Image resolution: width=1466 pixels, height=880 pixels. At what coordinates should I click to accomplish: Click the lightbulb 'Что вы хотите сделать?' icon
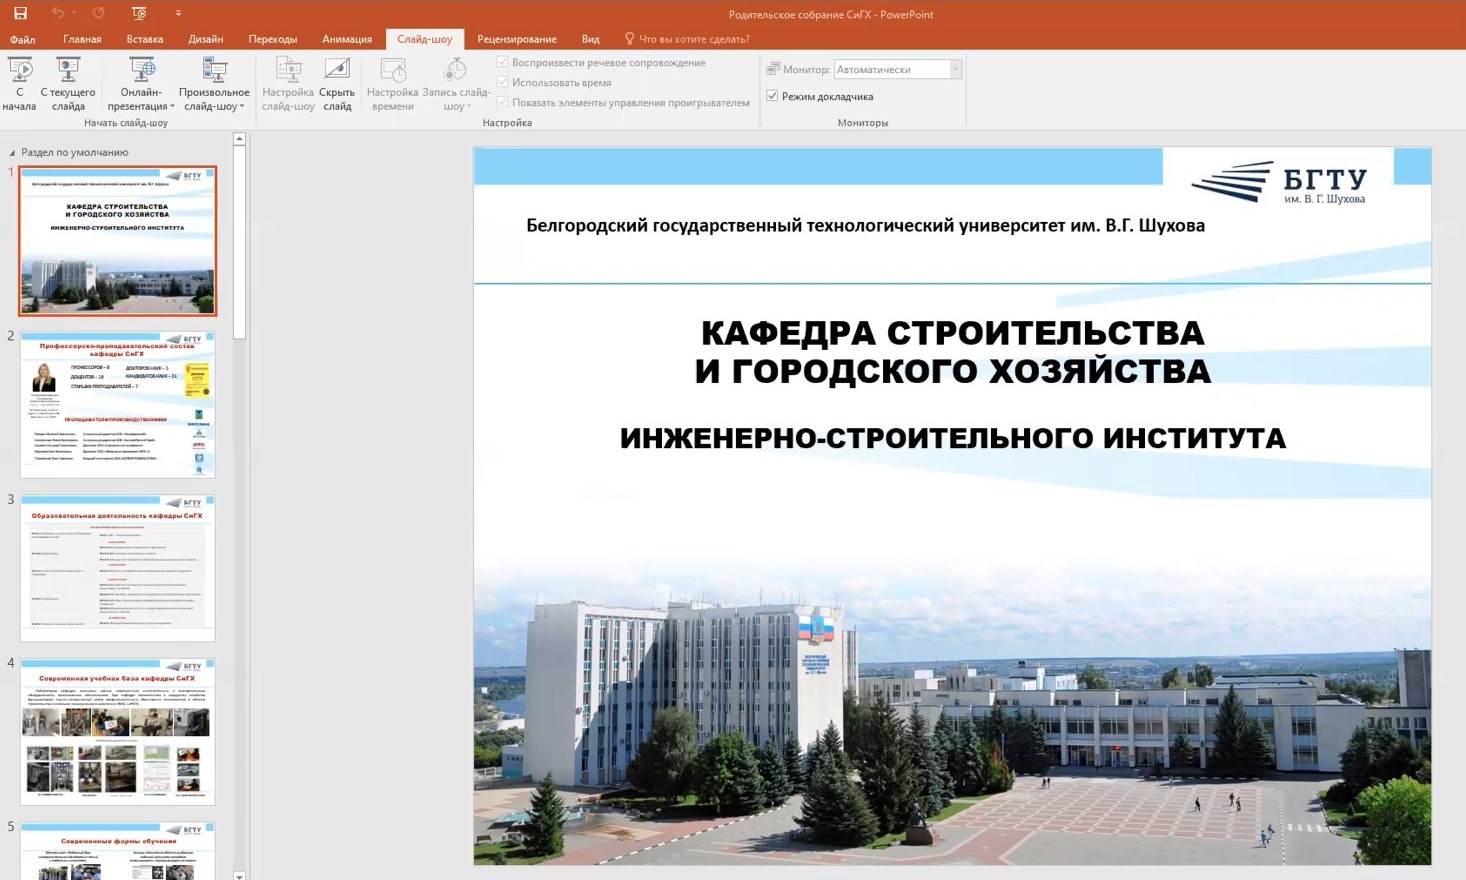tap(629, 39)
